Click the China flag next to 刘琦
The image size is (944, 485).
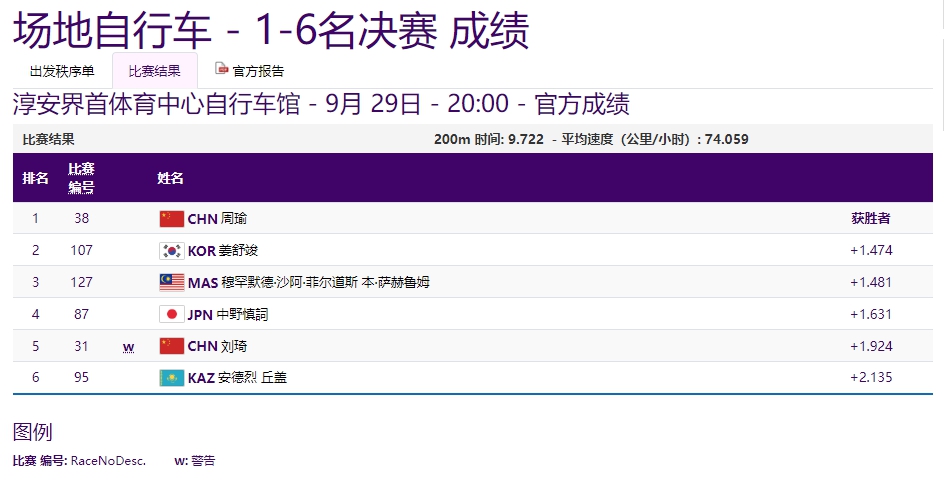(x=172, y=347)
